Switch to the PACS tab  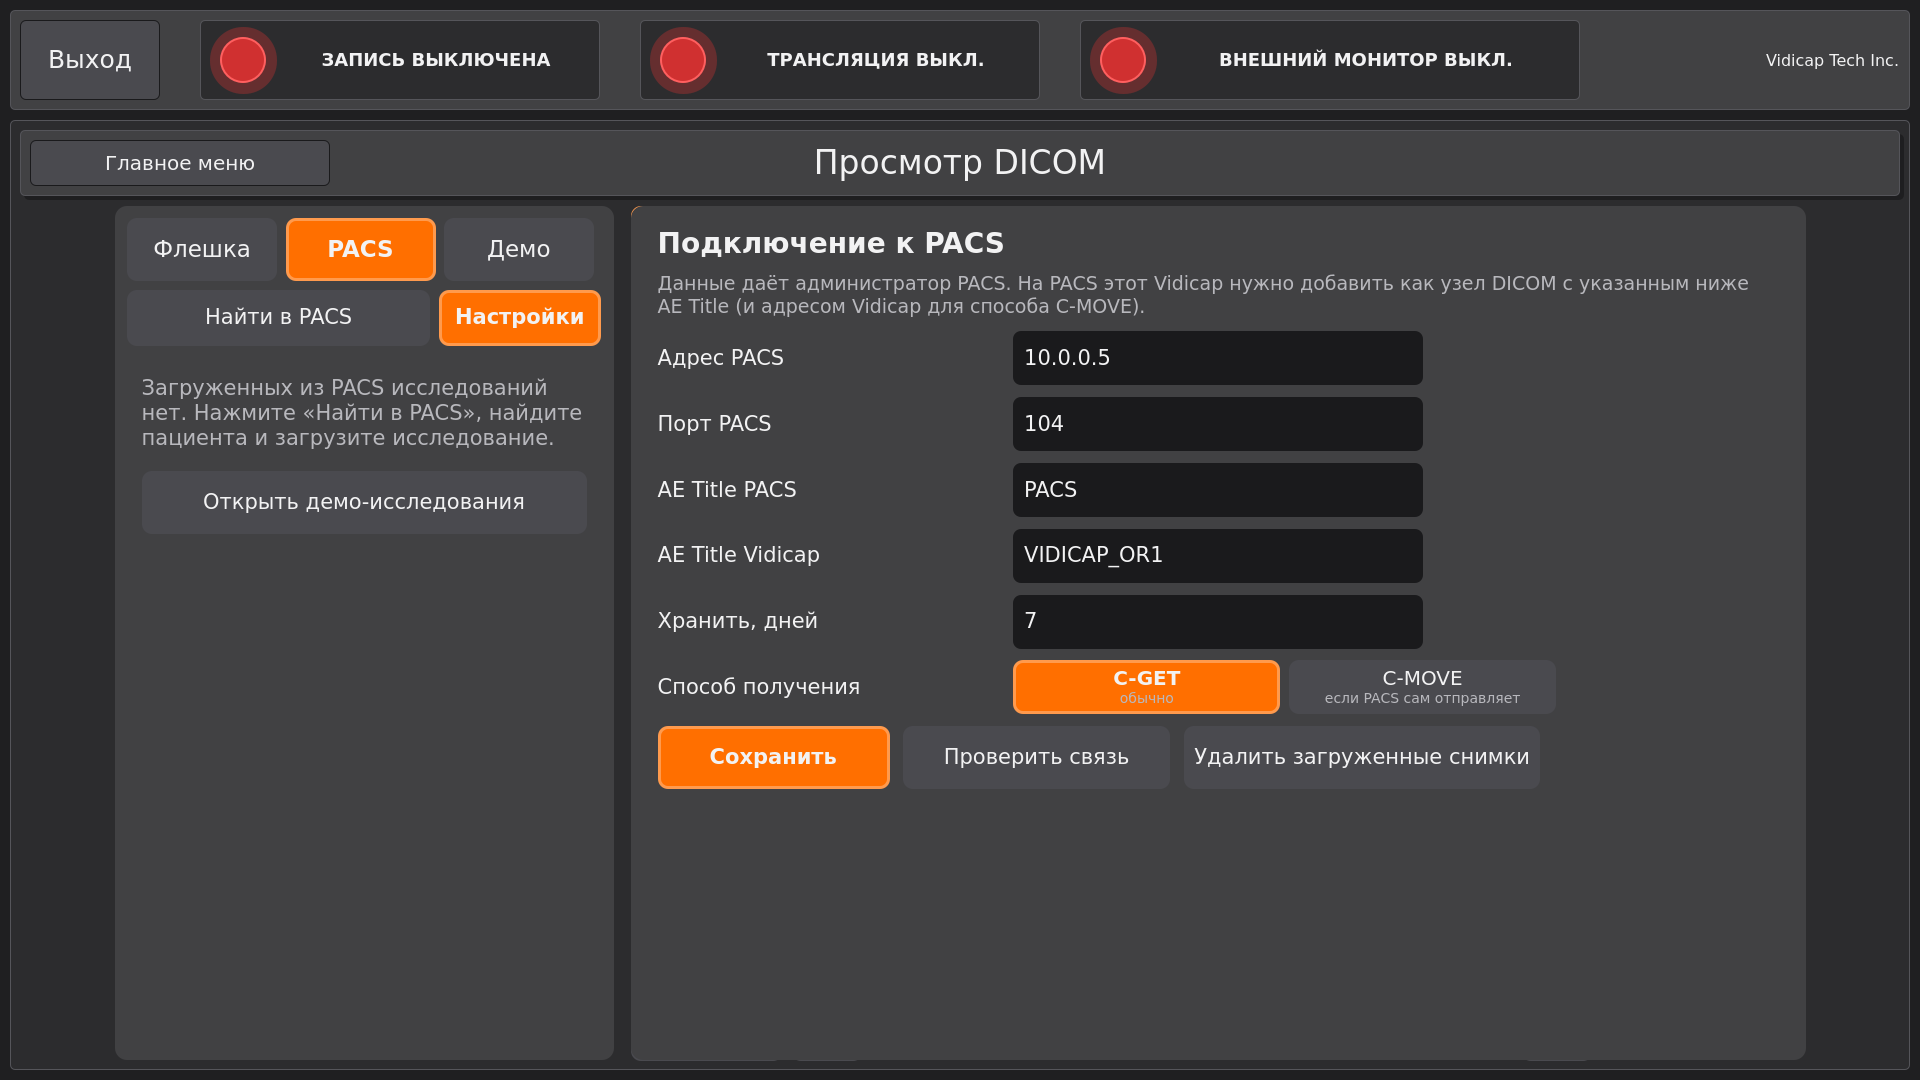click(361, 249)
